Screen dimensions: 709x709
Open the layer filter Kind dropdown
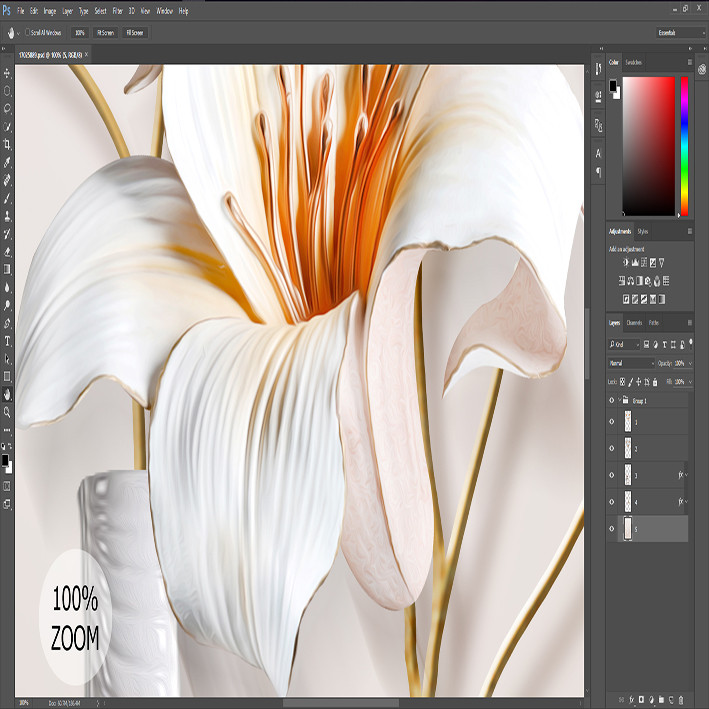624,345
